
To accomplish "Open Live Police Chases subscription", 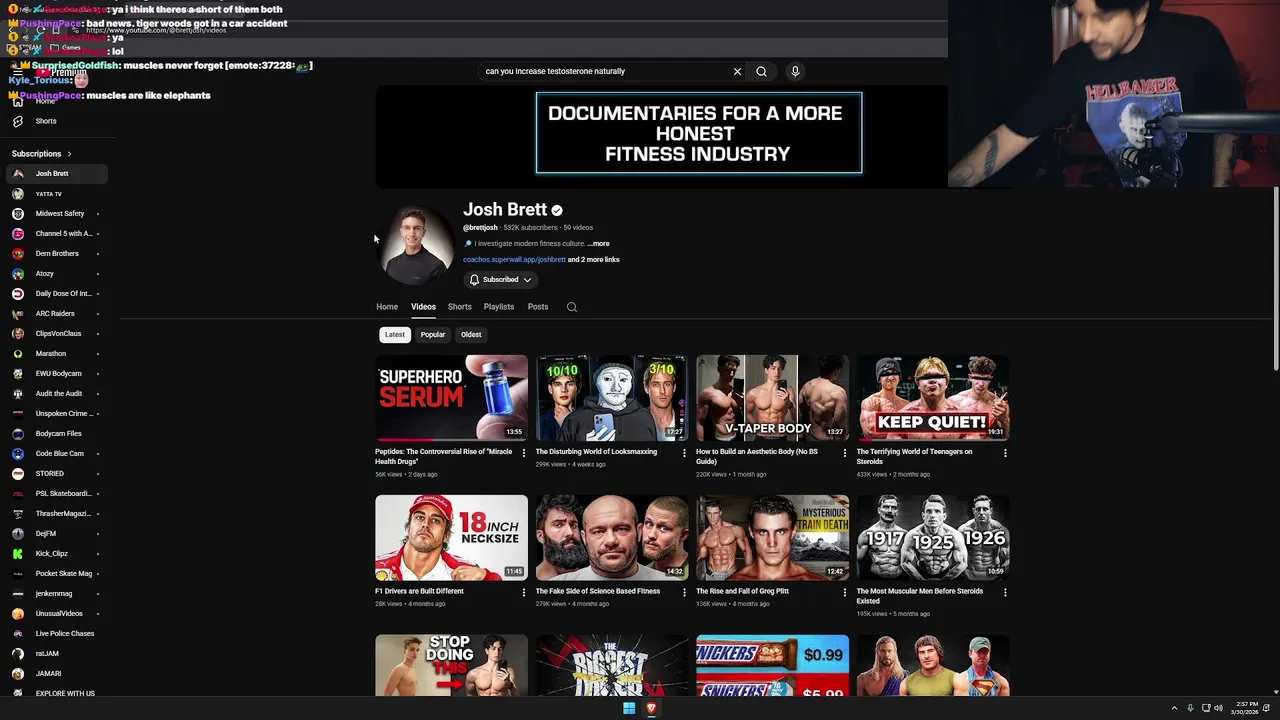I will click(56, 634).
